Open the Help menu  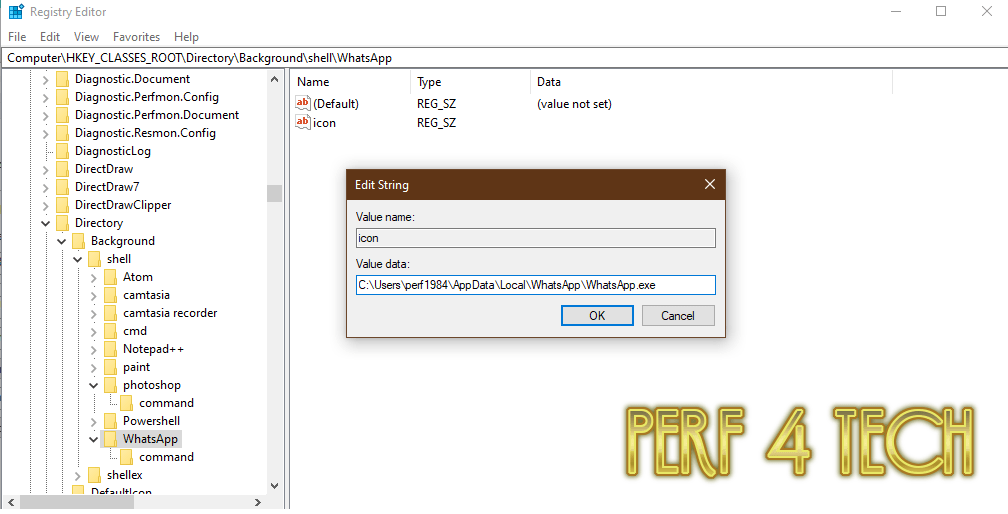click(186, 37)
